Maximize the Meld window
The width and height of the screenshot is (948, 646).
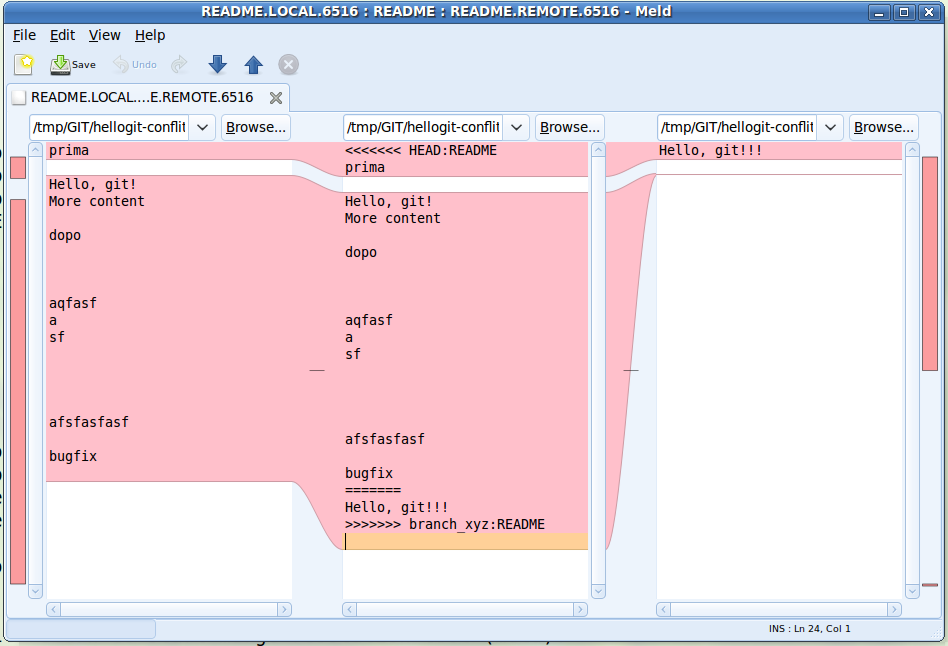tap(904, 12)
